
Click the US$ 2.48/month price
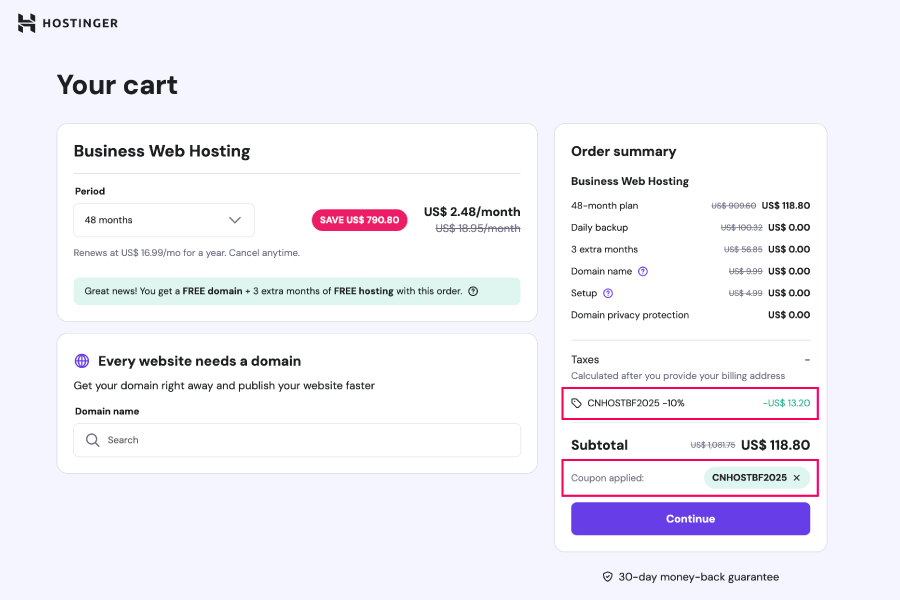(x=472, y=212)
